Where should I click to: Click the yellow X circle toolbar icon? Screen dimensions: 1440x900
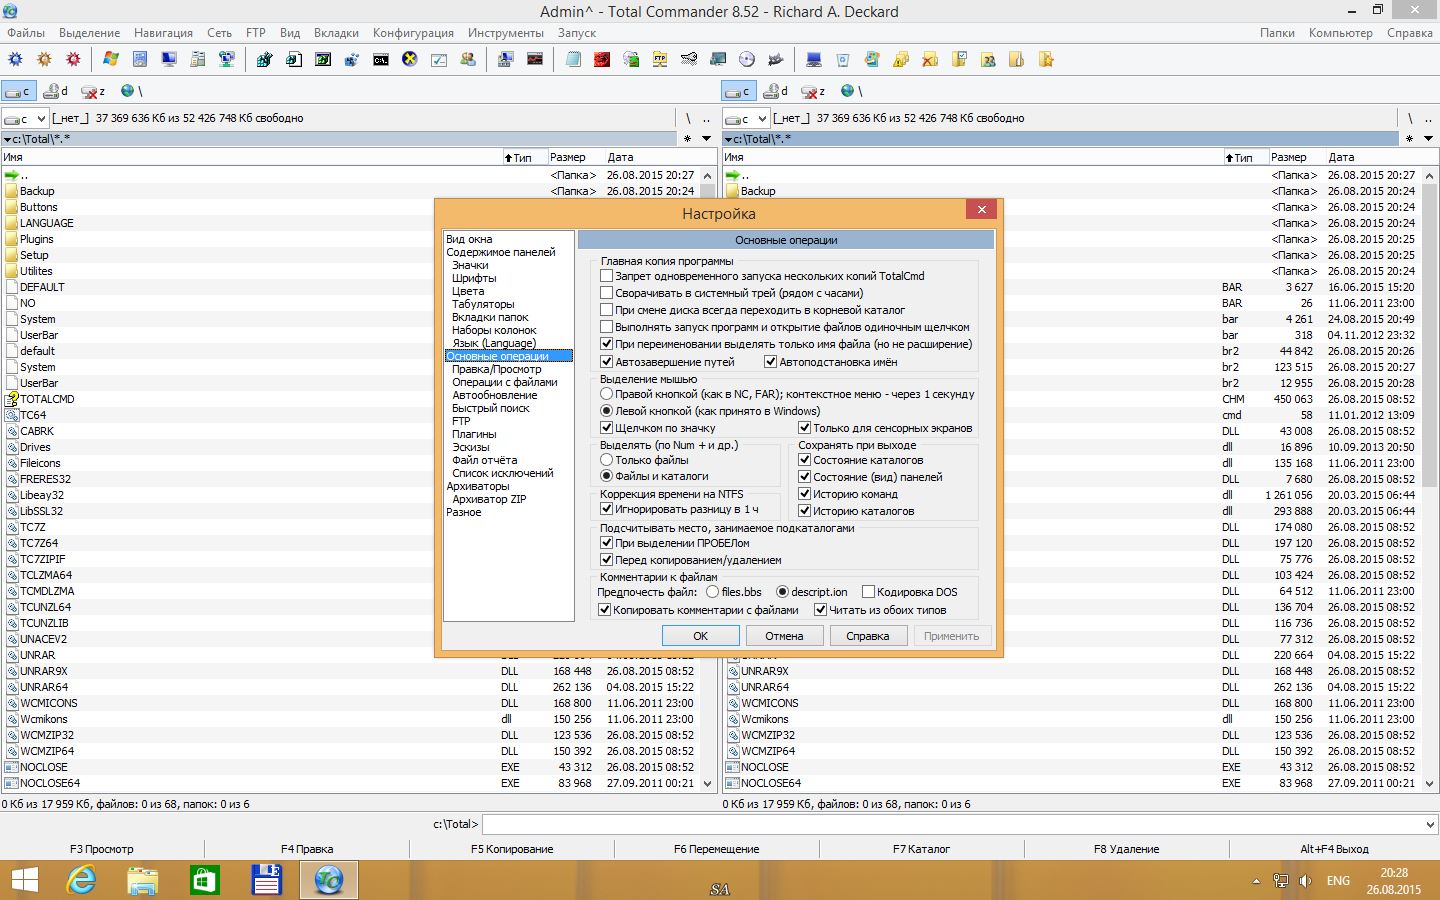[409, 60]
